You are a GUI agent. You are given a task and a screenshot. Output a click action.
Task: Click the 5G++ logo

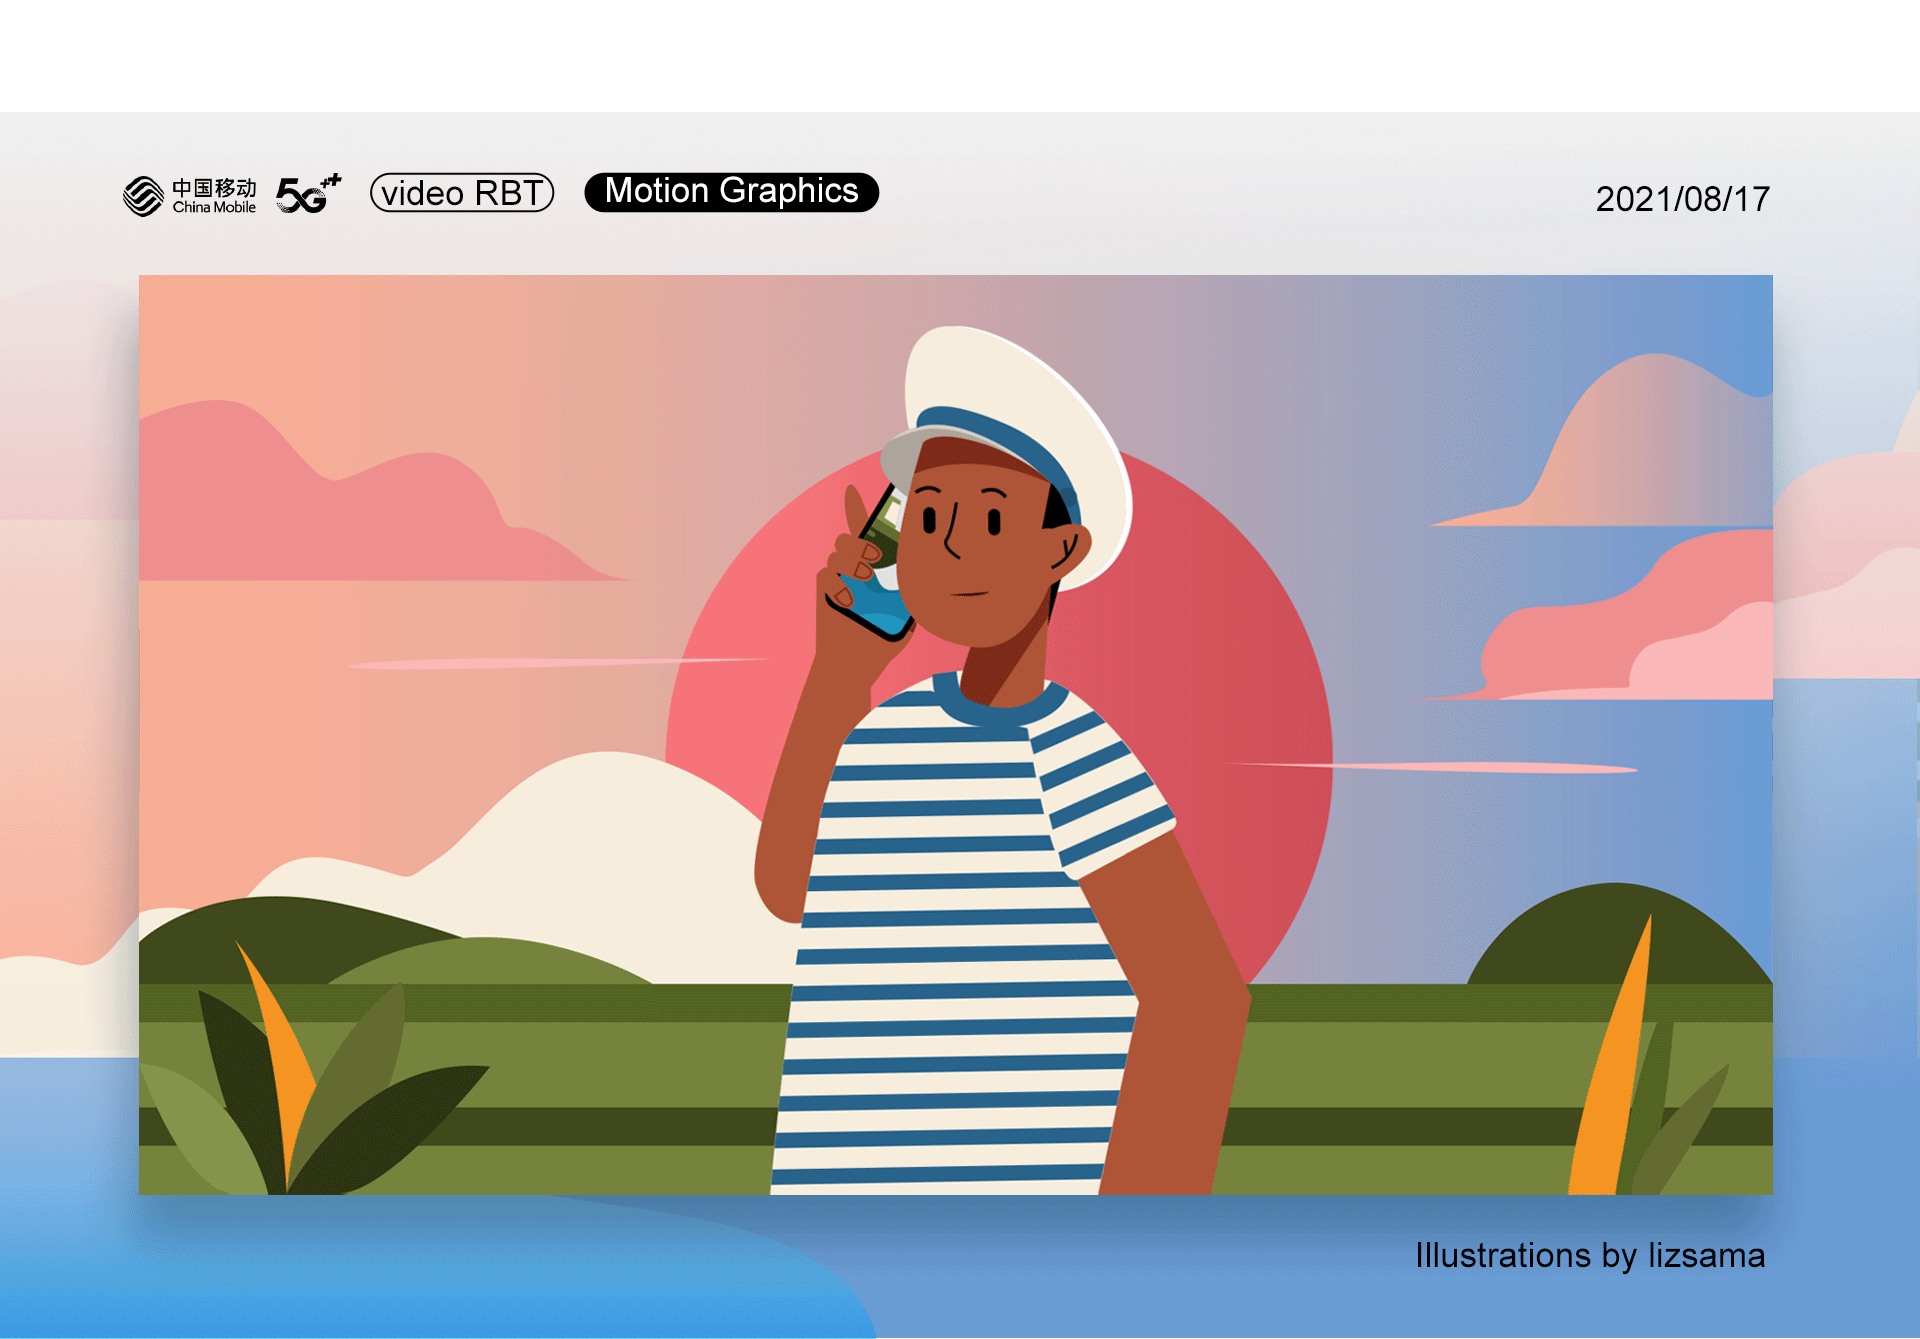308,194
